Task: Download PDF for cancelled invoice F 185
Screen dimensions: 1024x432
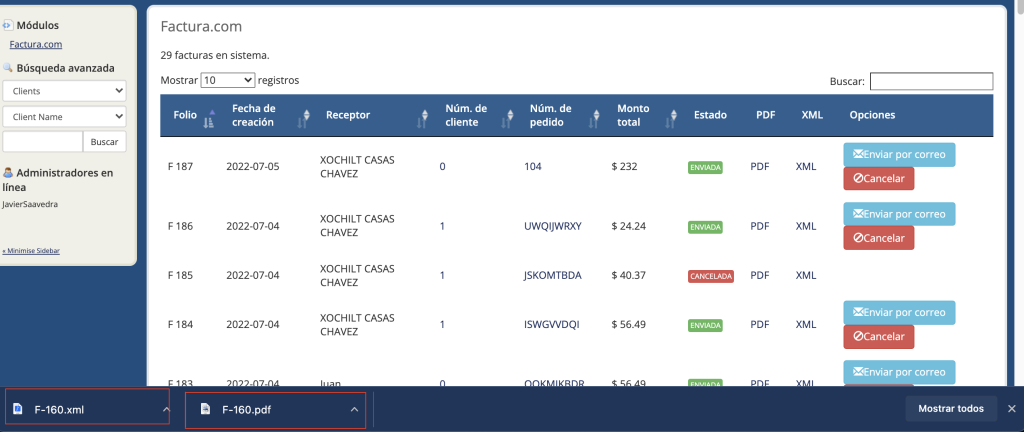Action: (x=760, y=275)
